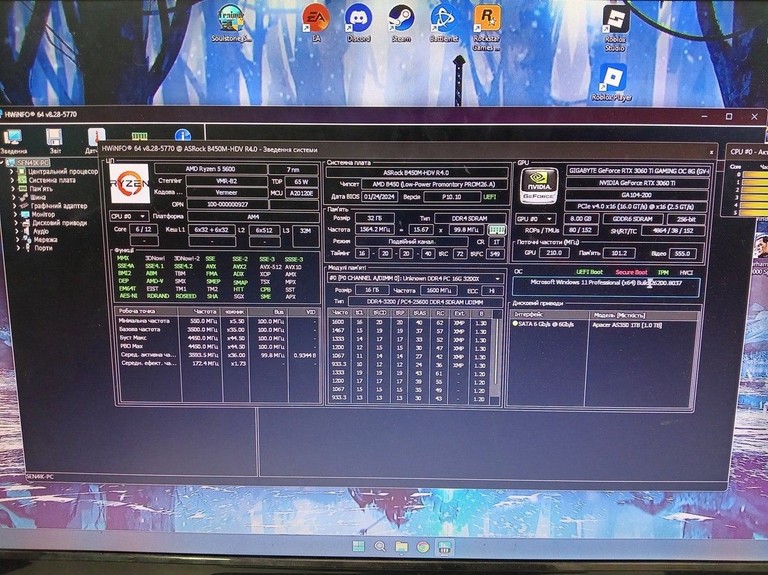This screenshot has width=768, height=575.
Task: Open the Soulstone desktop shortcut
Action: 231,24
